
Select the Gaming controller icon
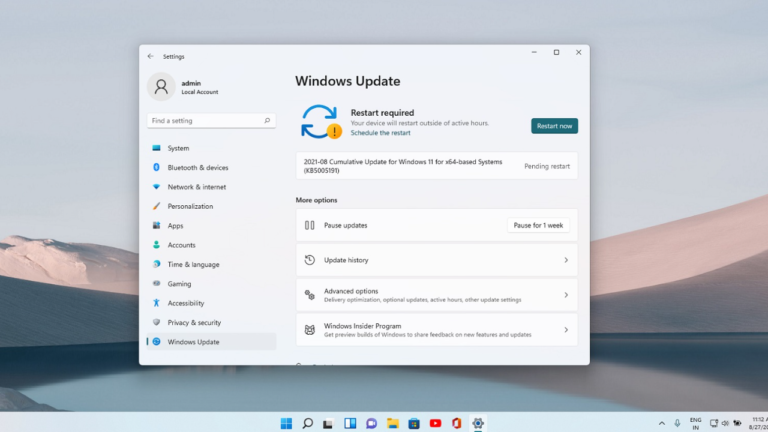coord(156,283)
